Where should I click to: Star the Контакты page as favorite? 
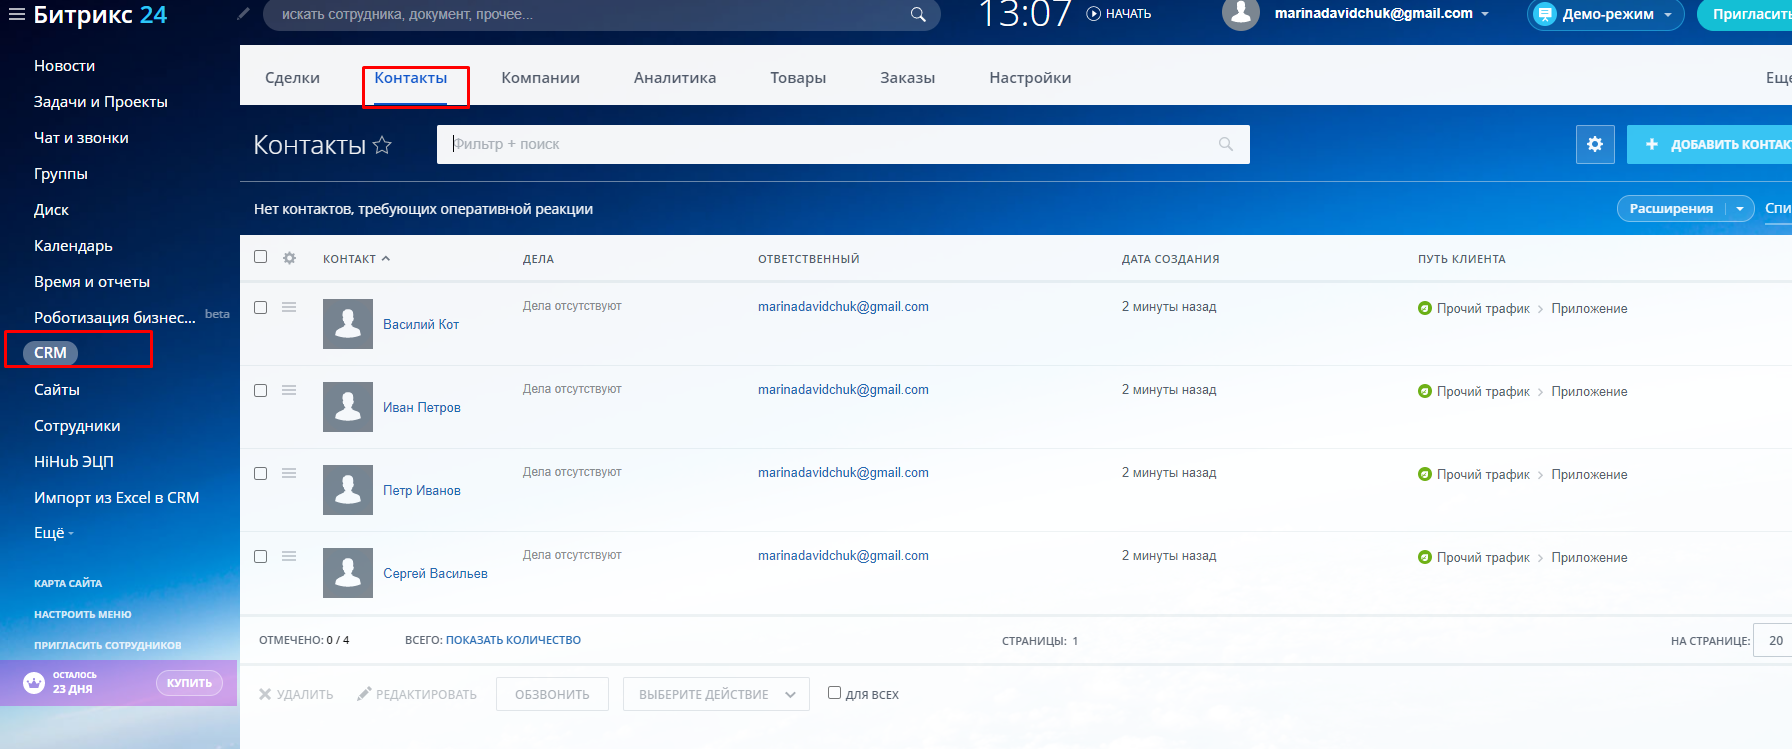(382, 146)
